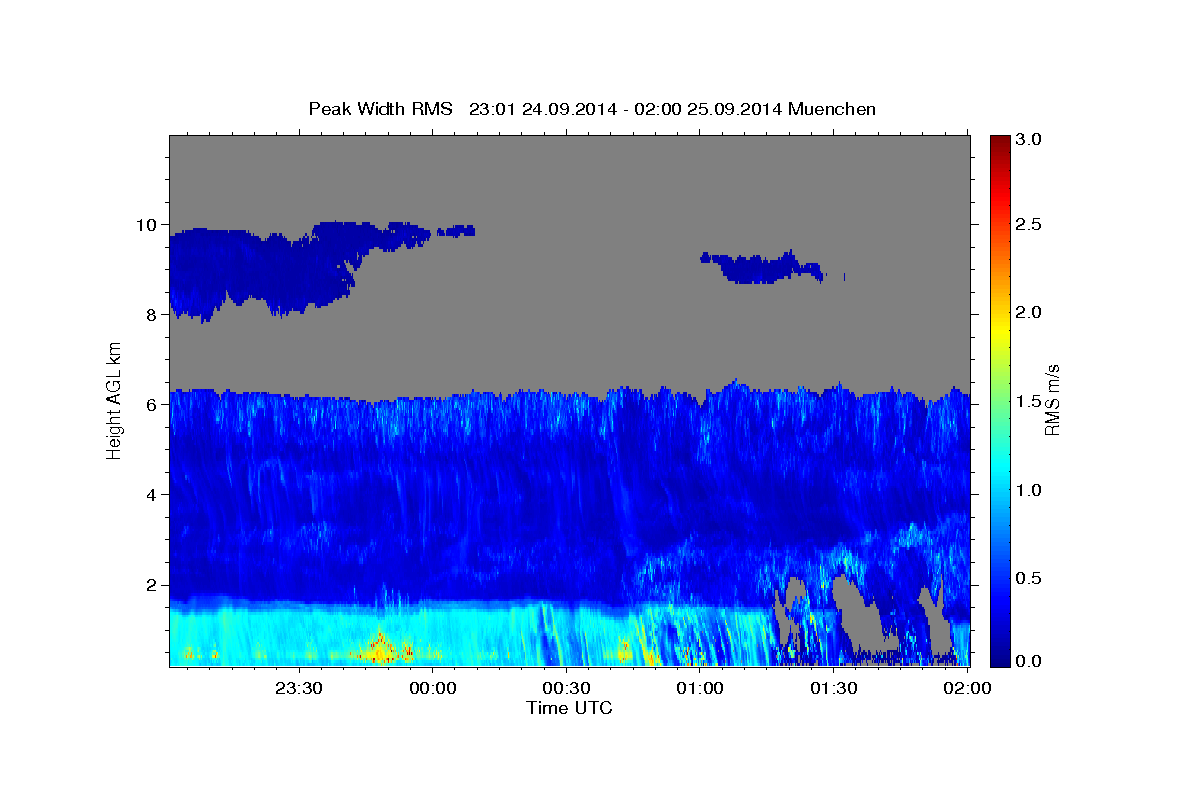Click the '00:00' time axis label
1200x800 pixels.
click(x=434, y=688)
